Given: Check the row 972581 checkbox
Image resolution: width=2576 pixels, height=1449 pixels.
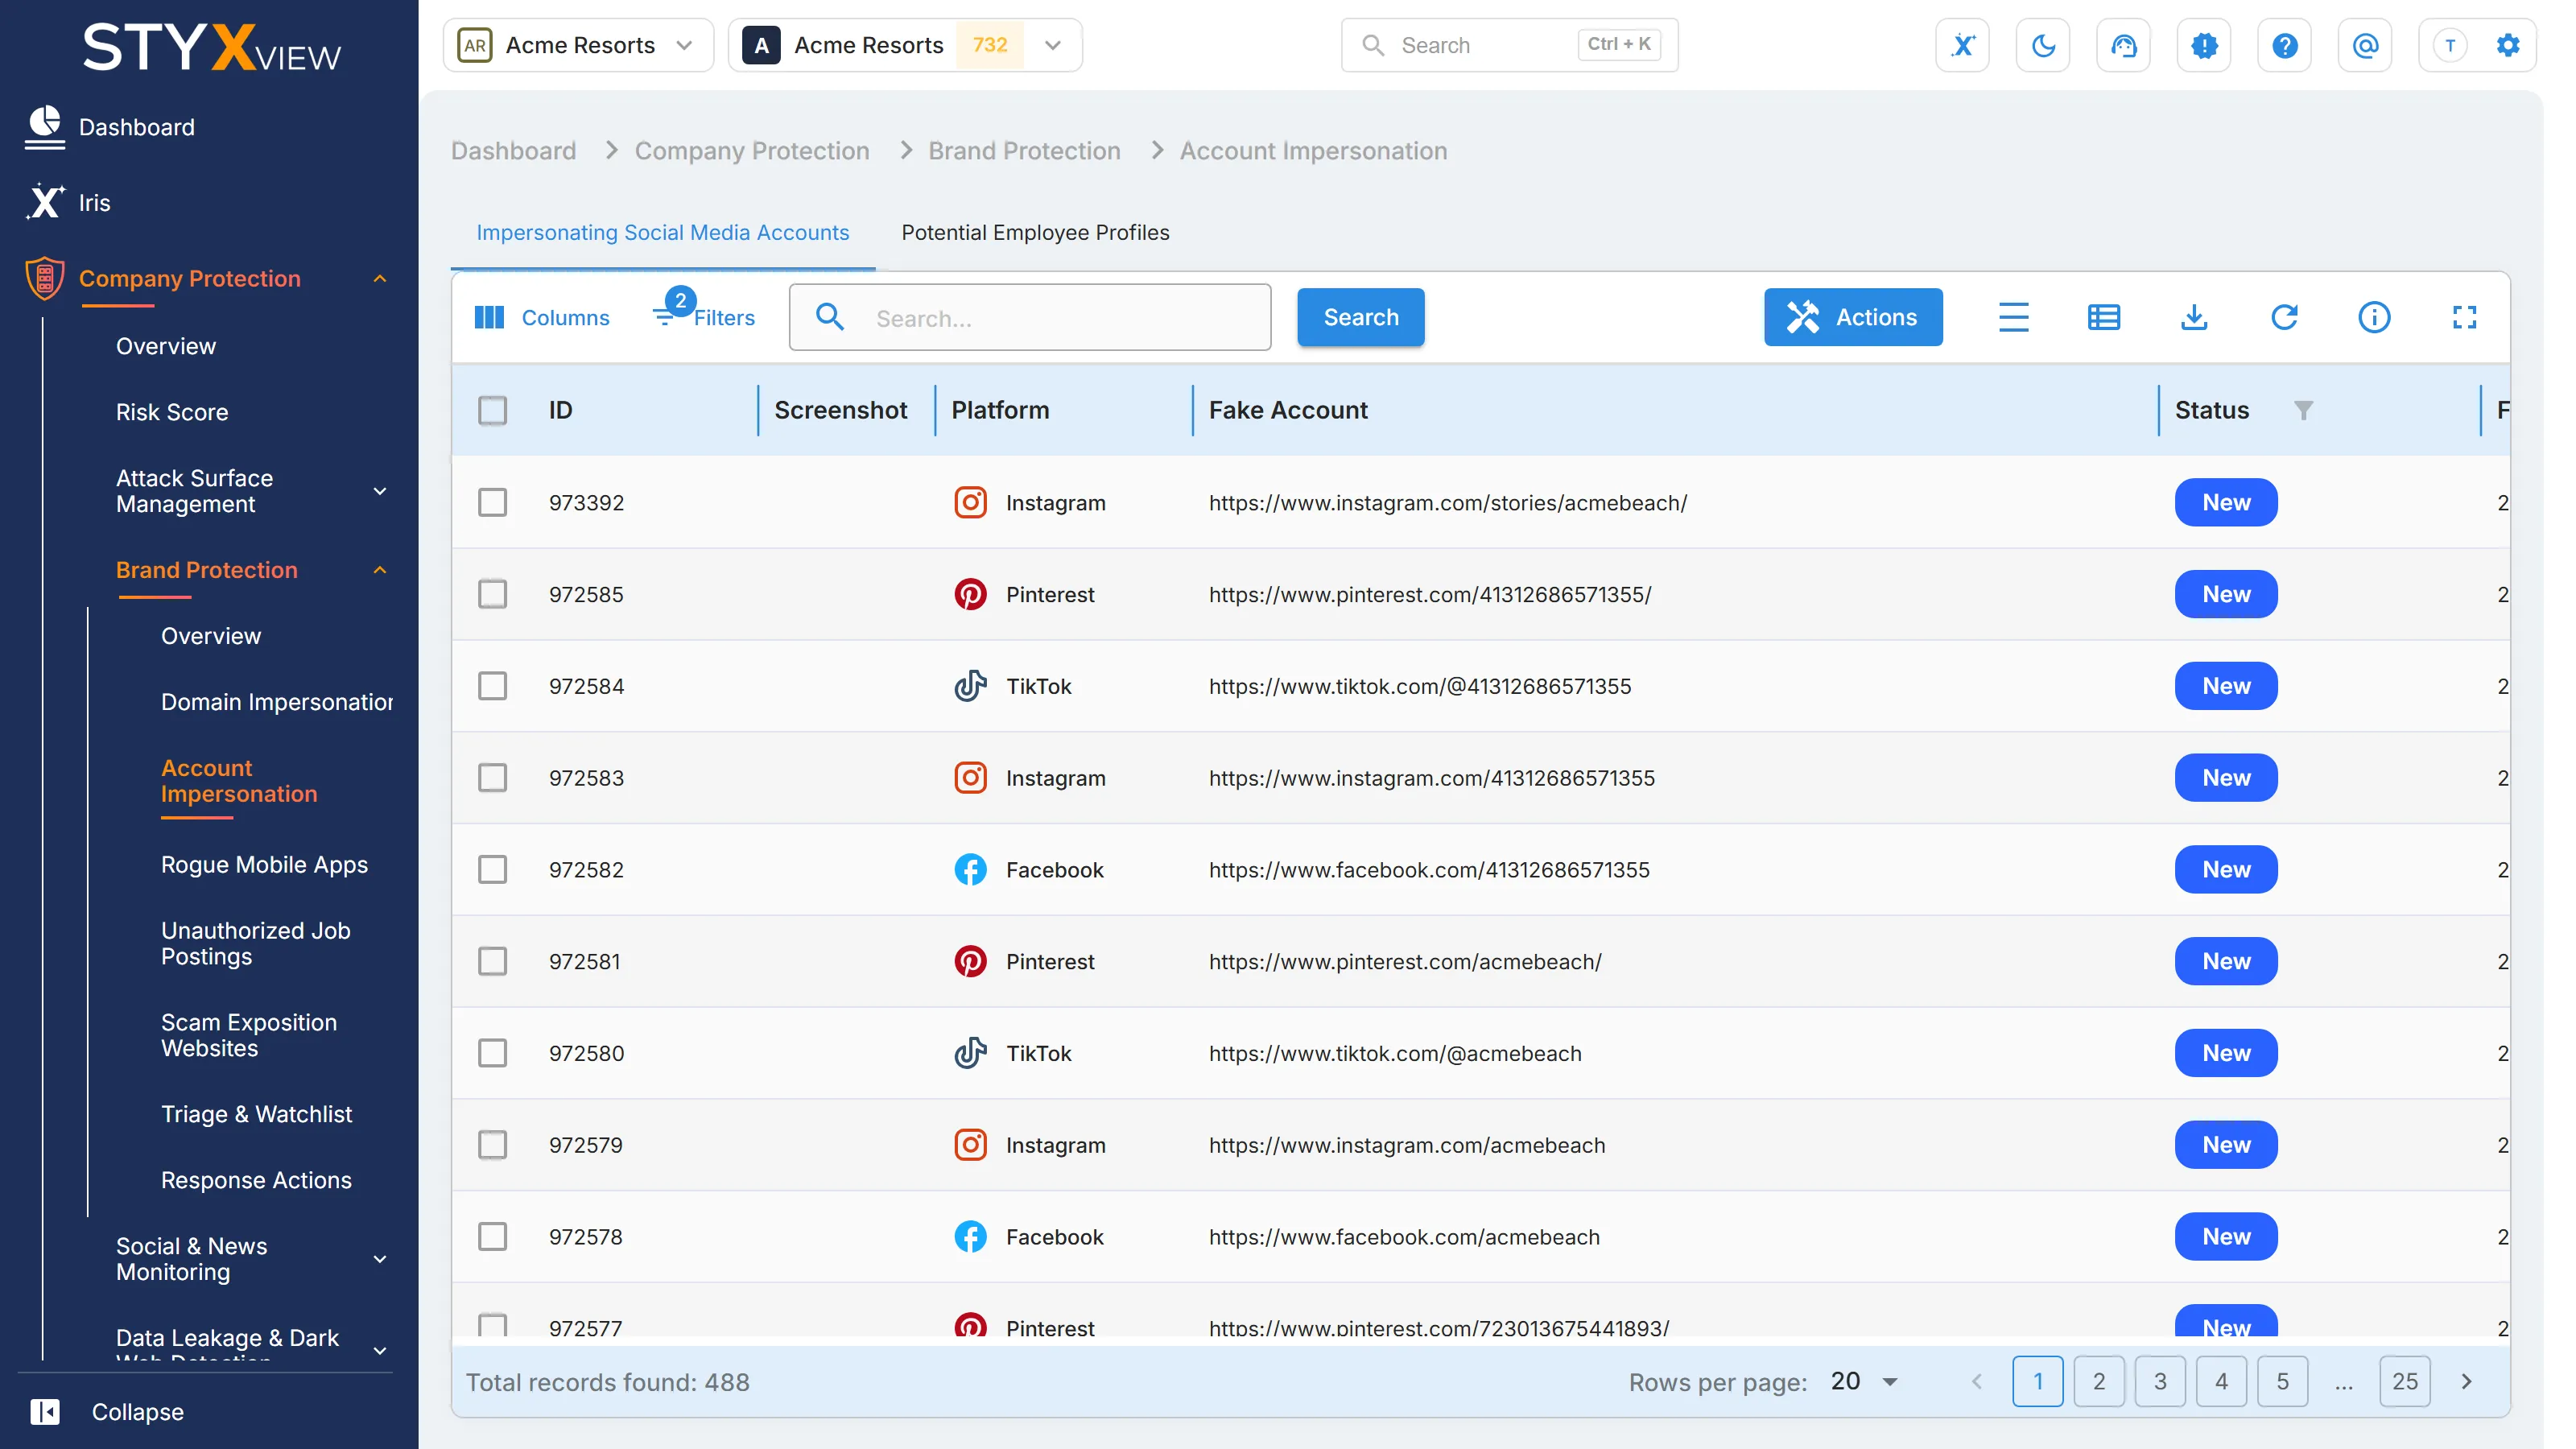Looking at the screenshot, I should click(492, 961).
